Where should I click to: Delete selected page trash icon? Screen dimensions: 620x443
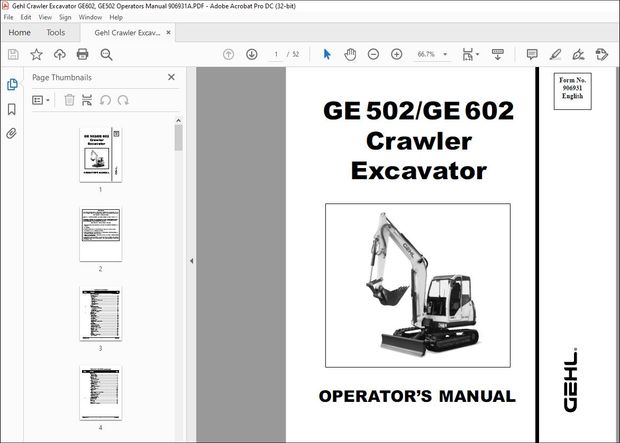(69, 100)
